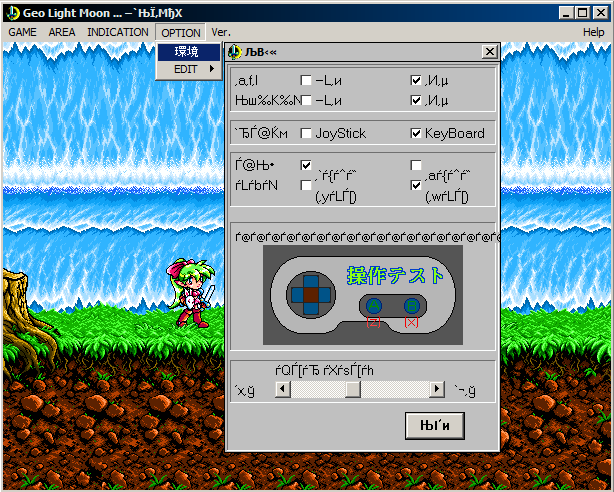Click the slider track left of the thumb
The width and height of the screenshot is (614, 492).
318,390
